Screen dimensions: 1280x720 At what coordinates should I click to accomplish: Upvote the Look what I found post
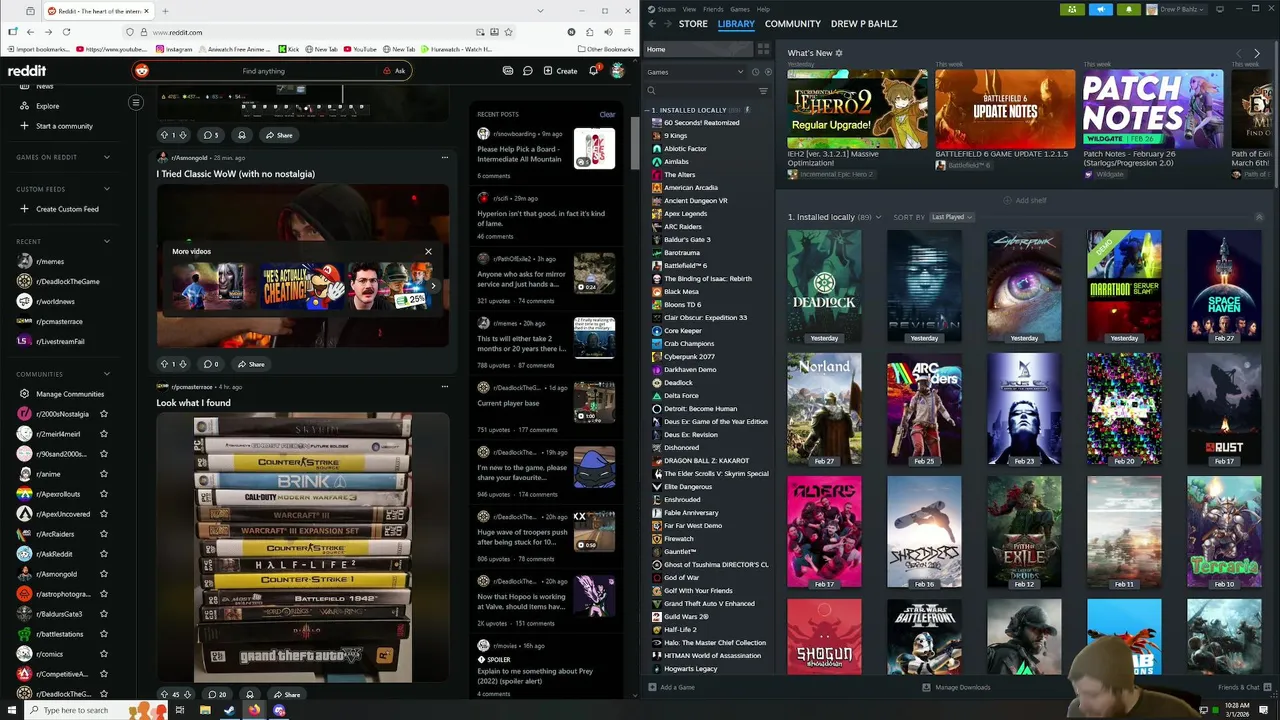pos(165,694)
